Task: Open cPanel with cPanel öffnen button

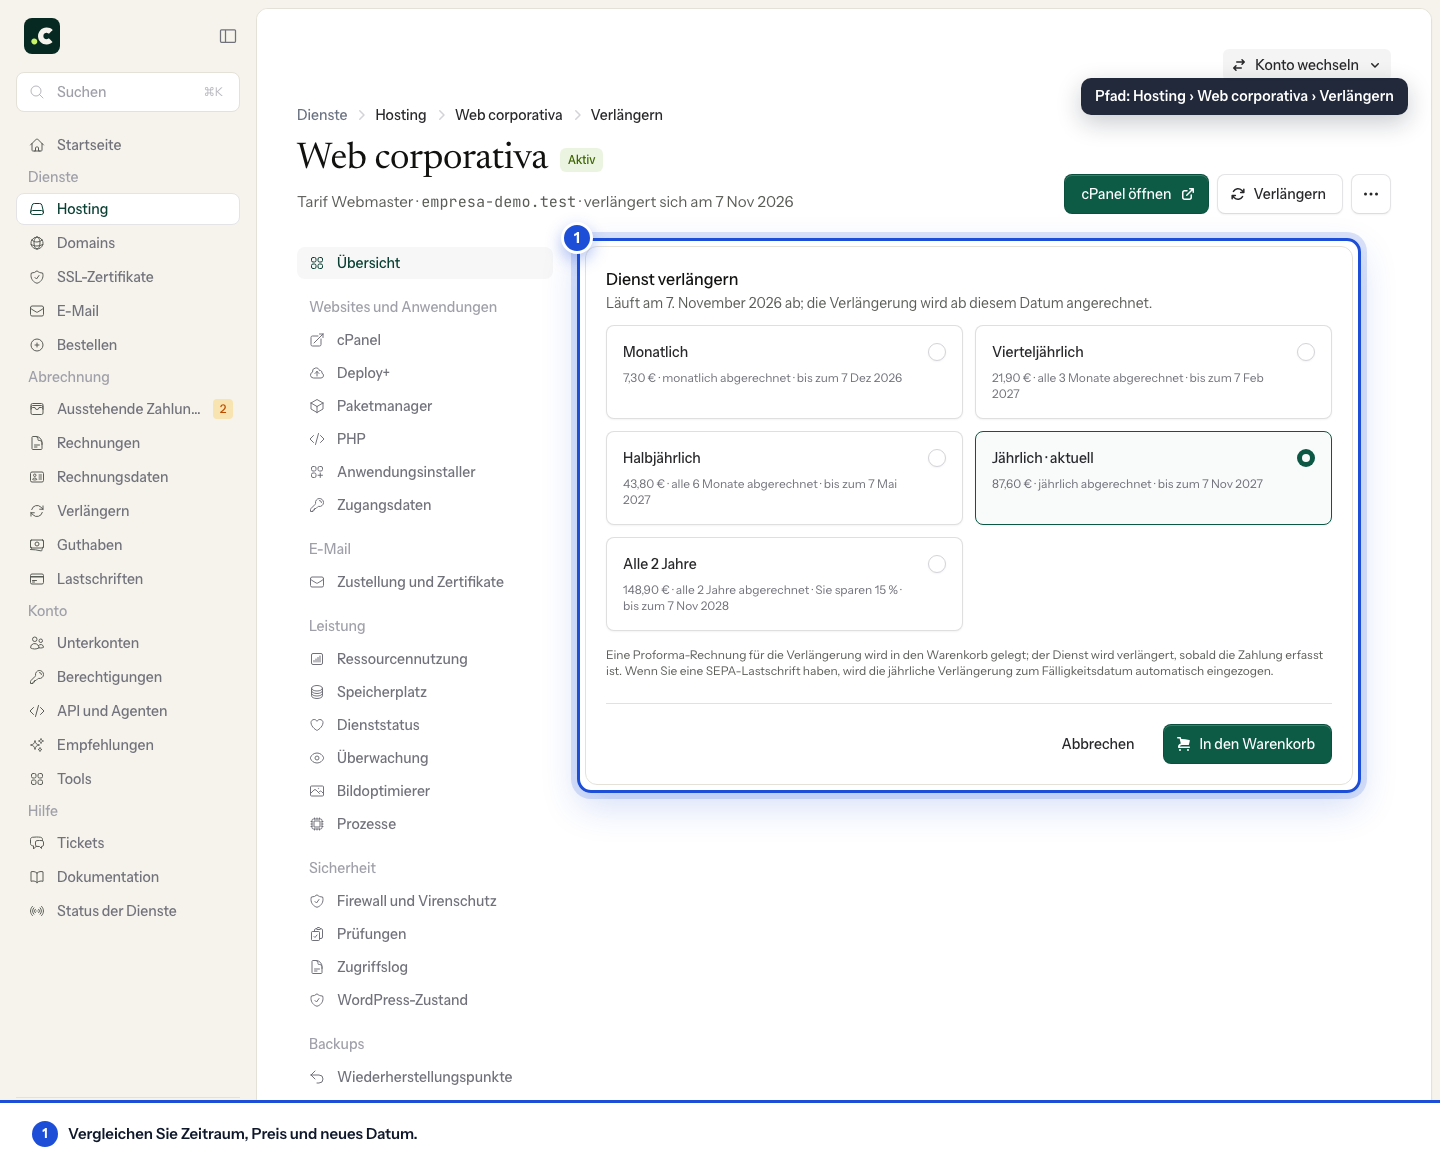Action: click(x=1136, y=194)
